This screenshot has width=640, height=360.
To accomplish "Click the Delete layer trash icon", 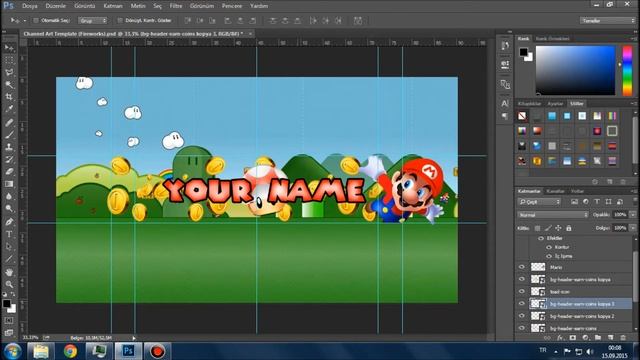I will click(623, 338).
